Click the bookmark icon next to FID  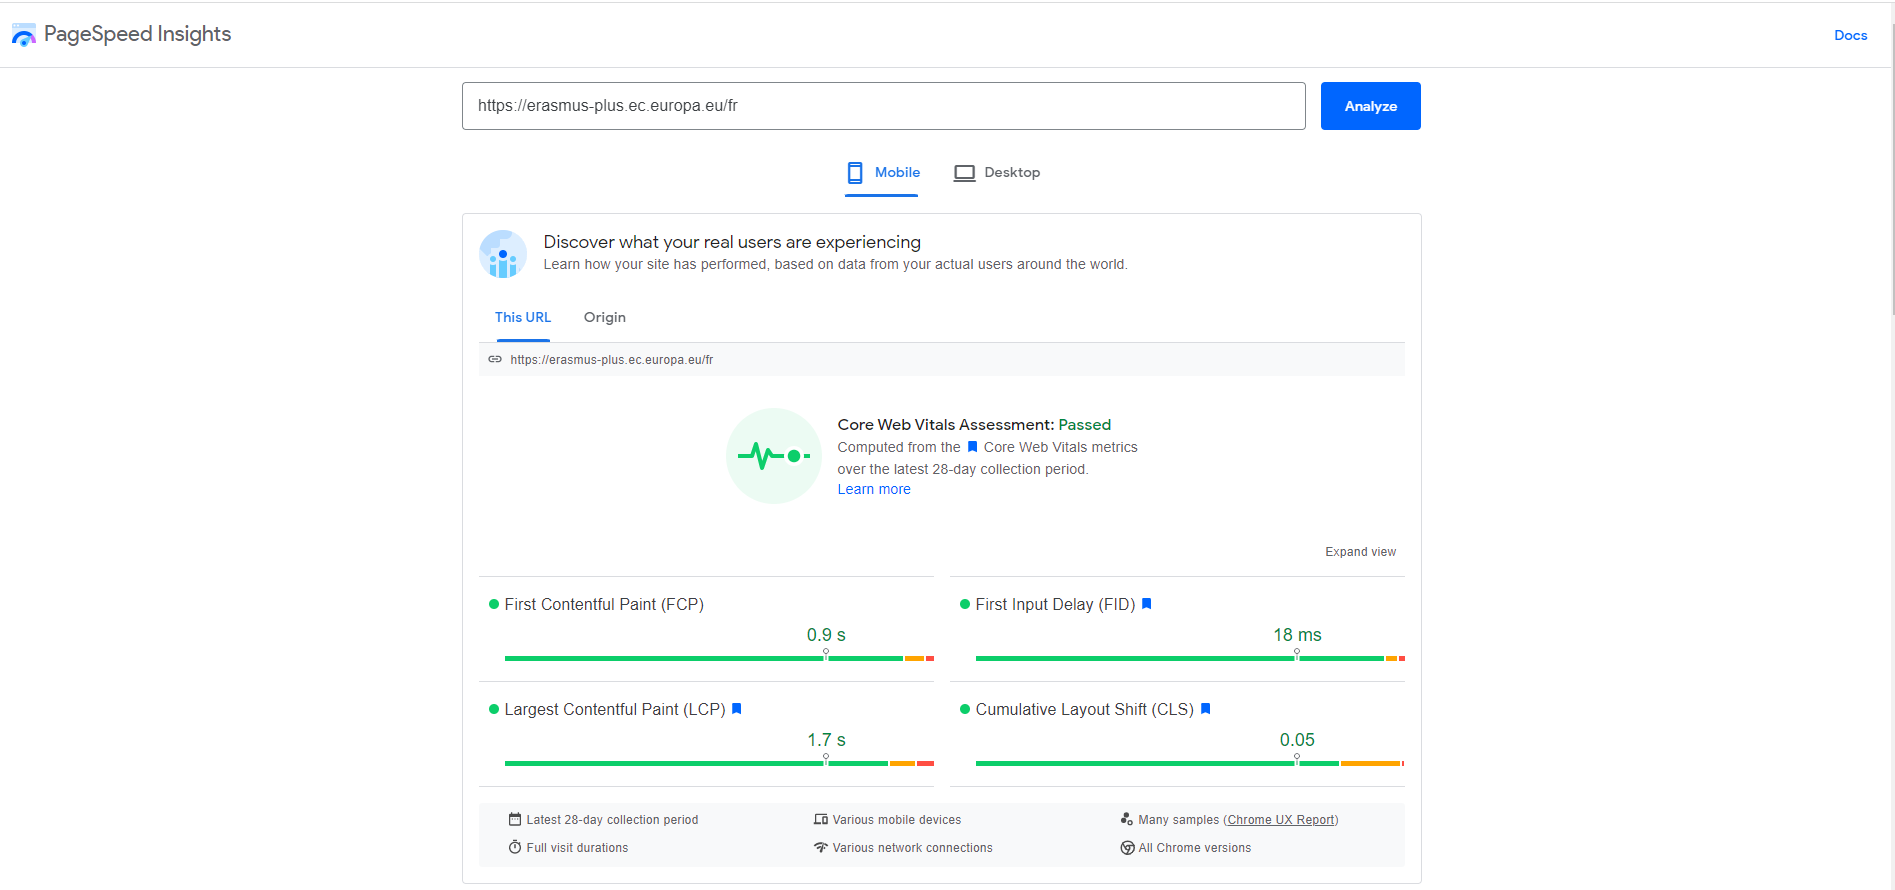(x=1147, y=604)
